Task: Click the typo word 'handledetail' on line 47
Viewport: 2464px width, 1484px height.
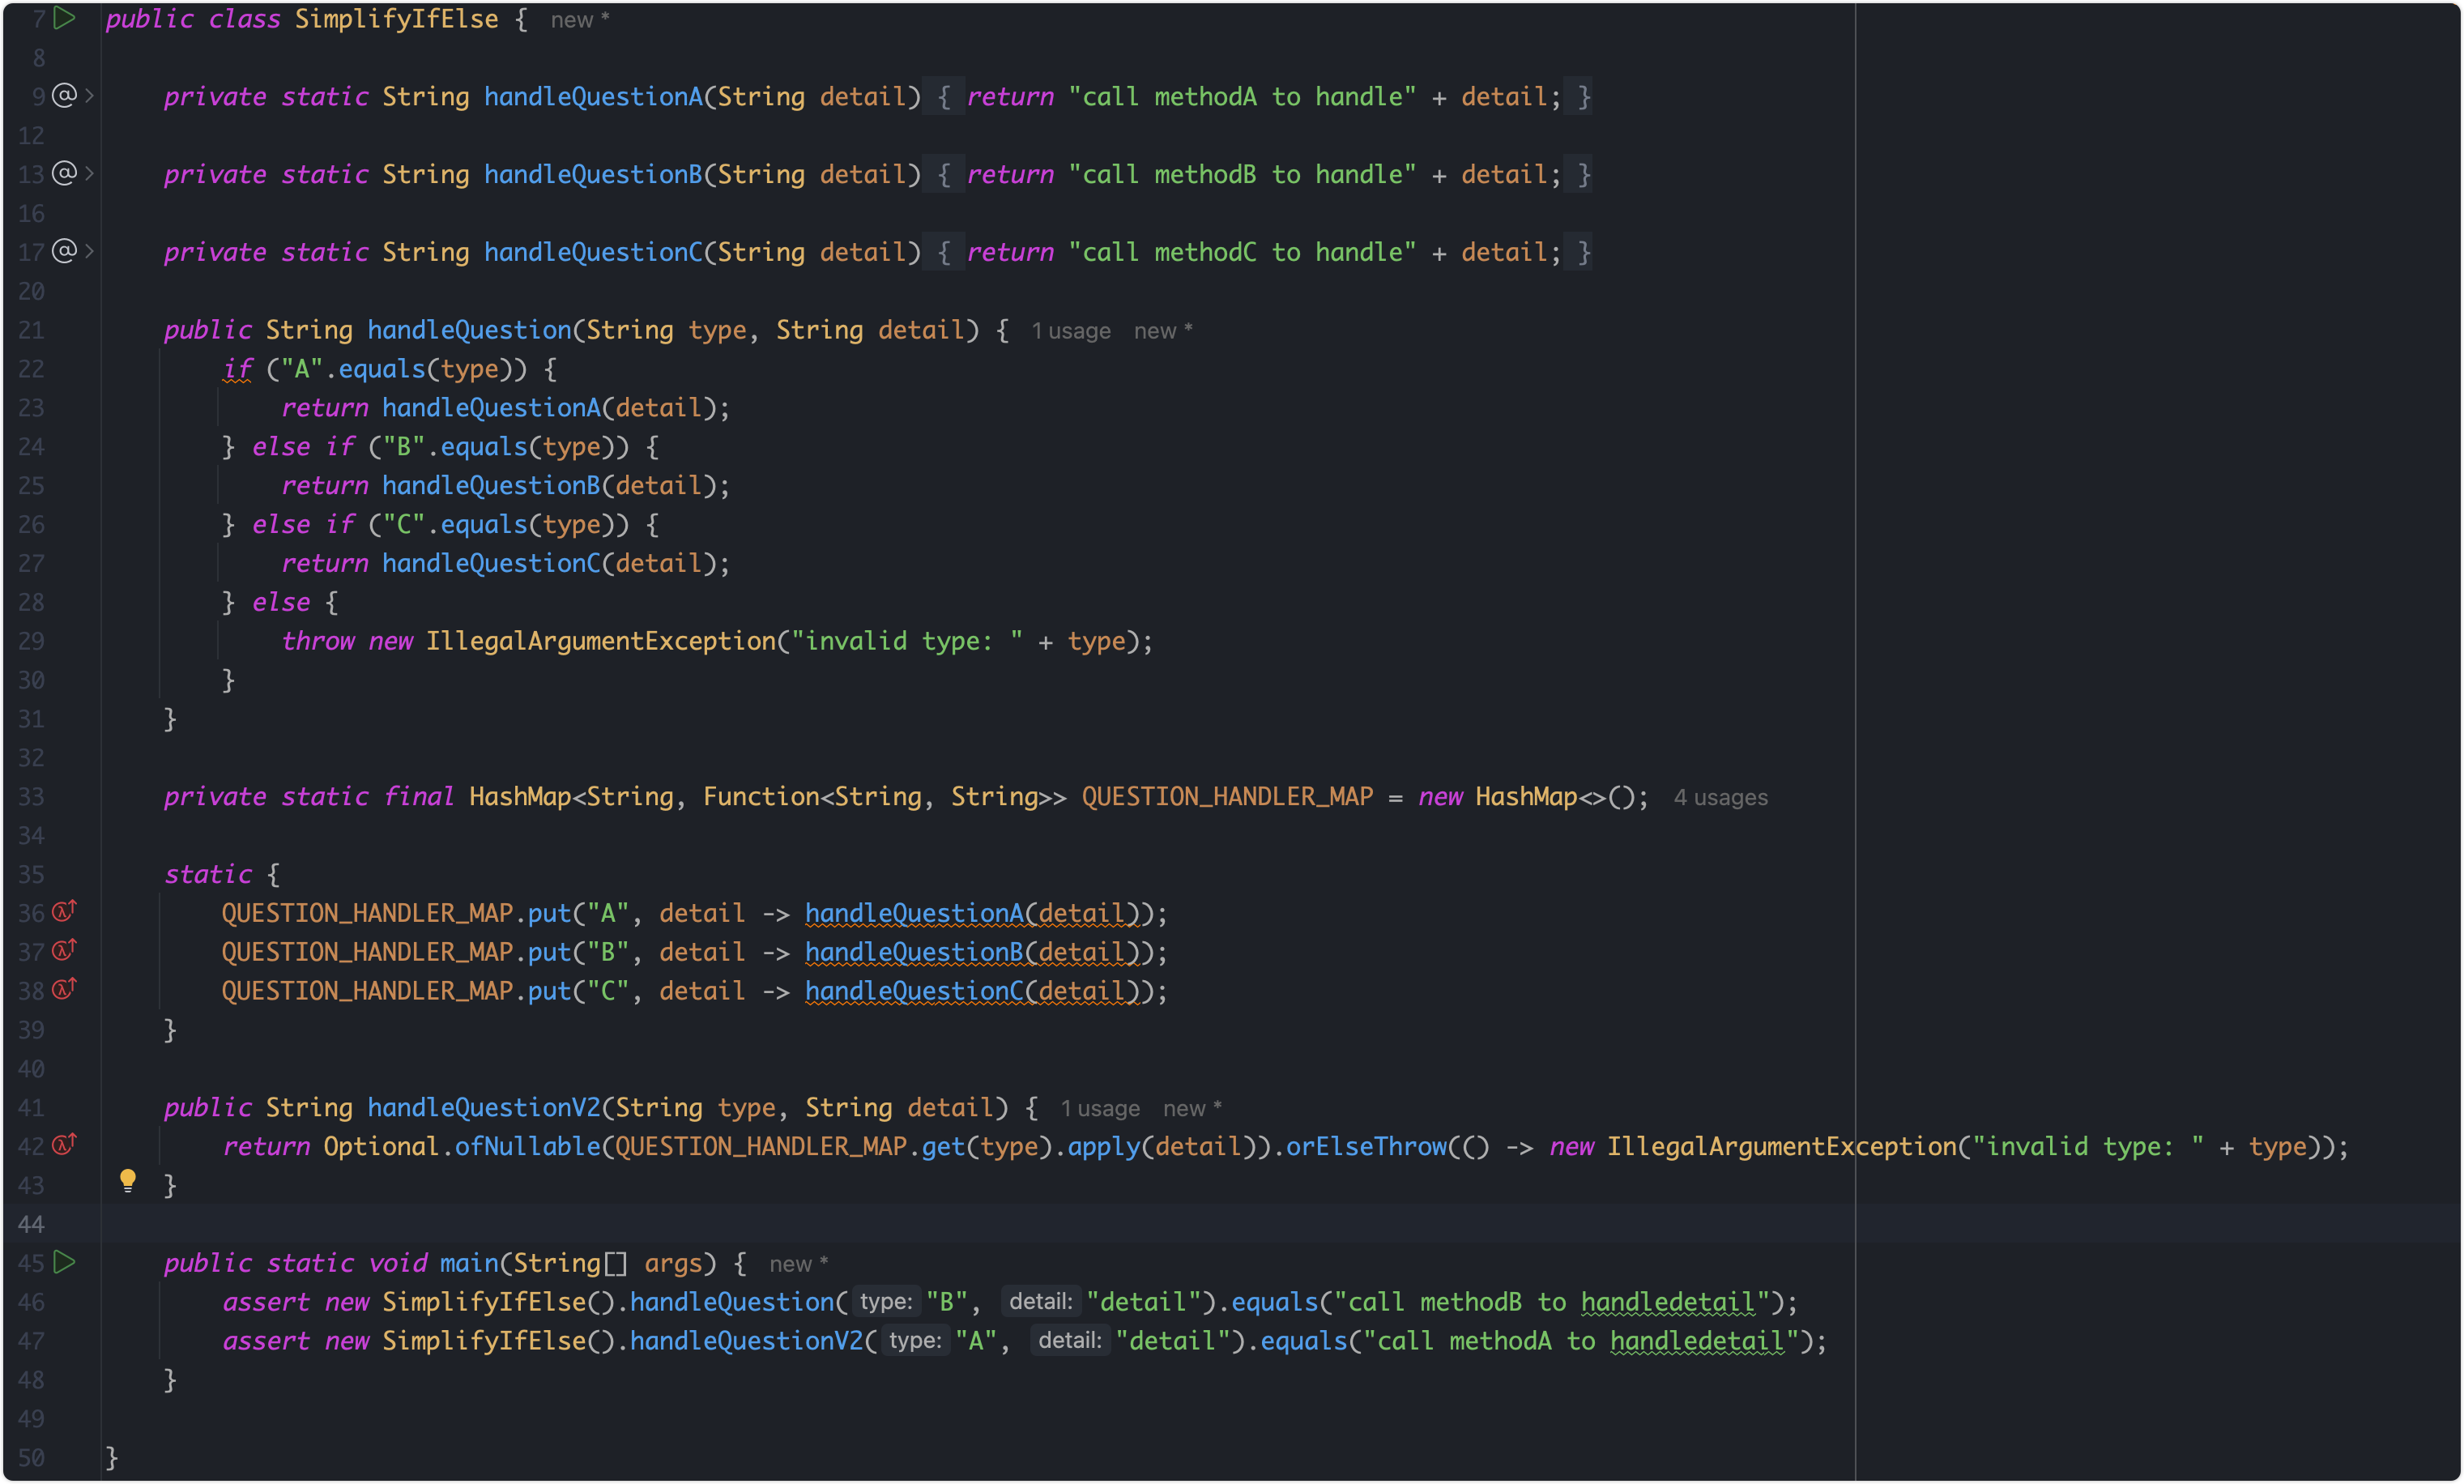Action: click(x=1696, y=1341)
